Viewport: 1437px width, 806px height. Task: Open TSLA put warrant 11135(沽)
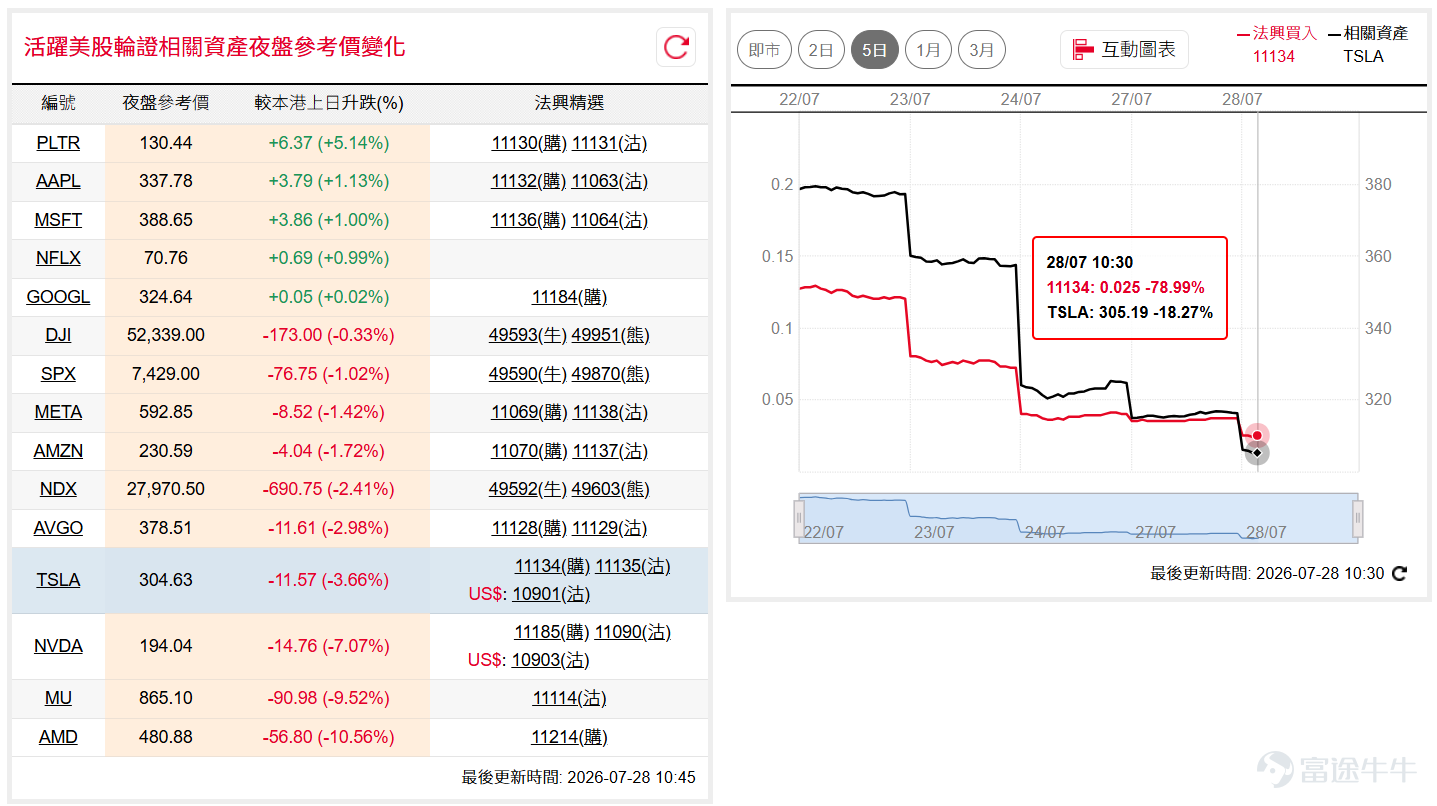633,566
